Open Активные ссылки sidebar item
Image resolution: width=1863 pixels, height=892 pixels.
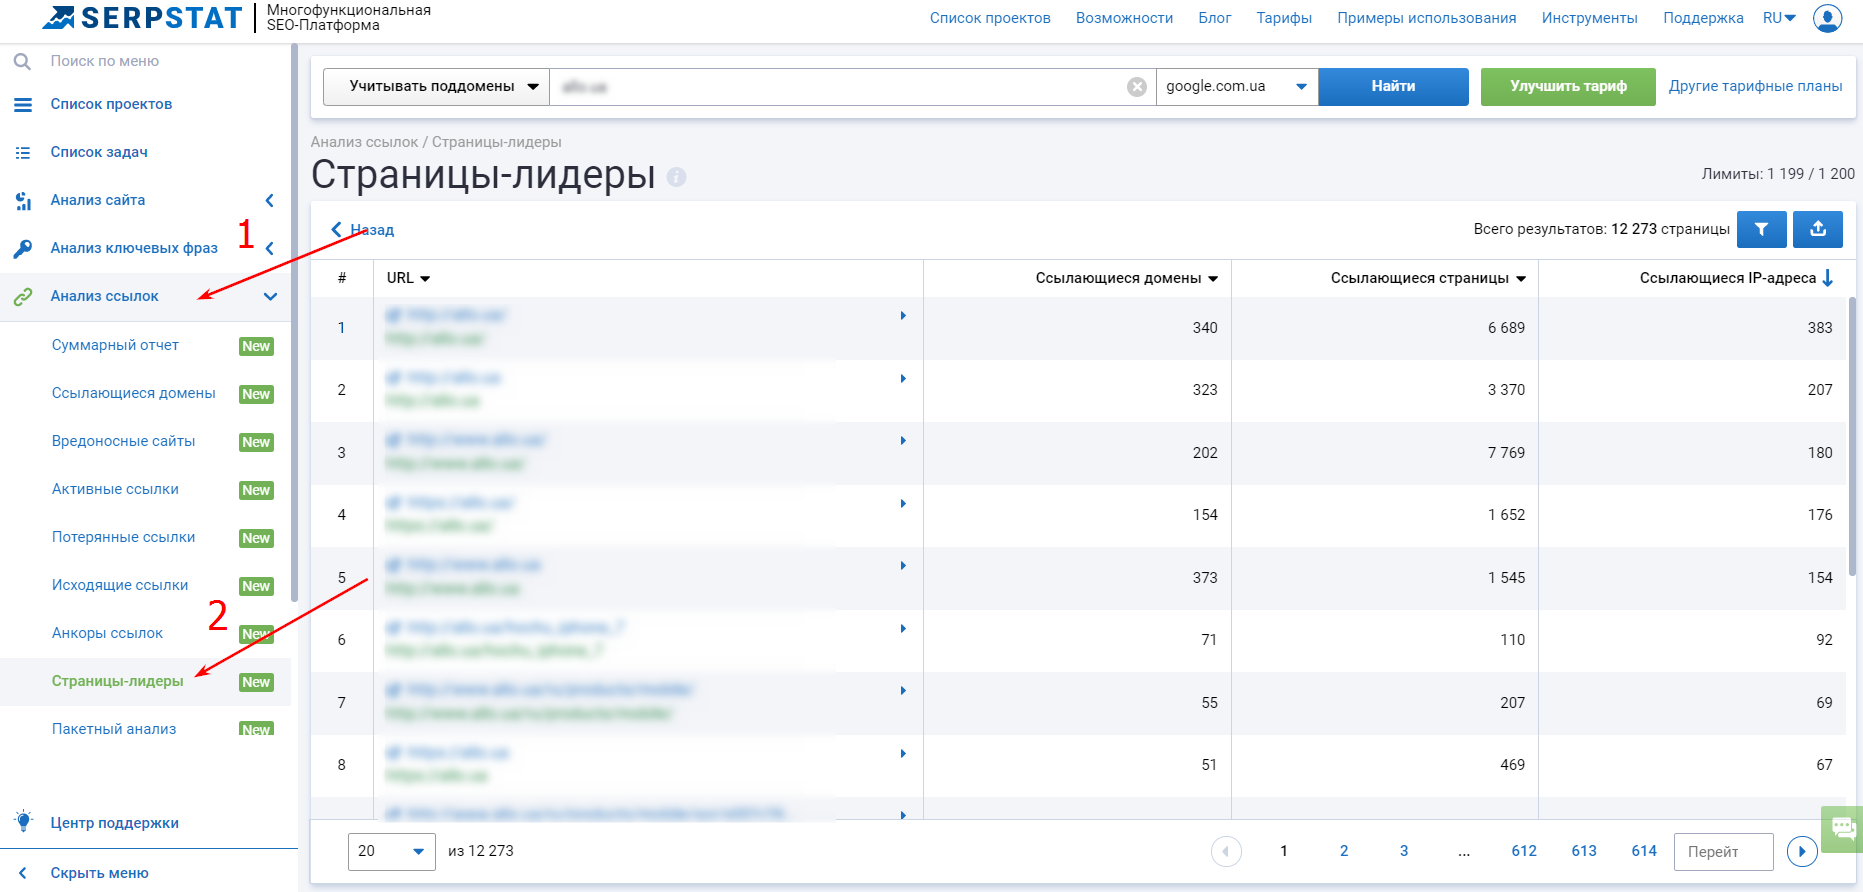[x=115, y=489]
